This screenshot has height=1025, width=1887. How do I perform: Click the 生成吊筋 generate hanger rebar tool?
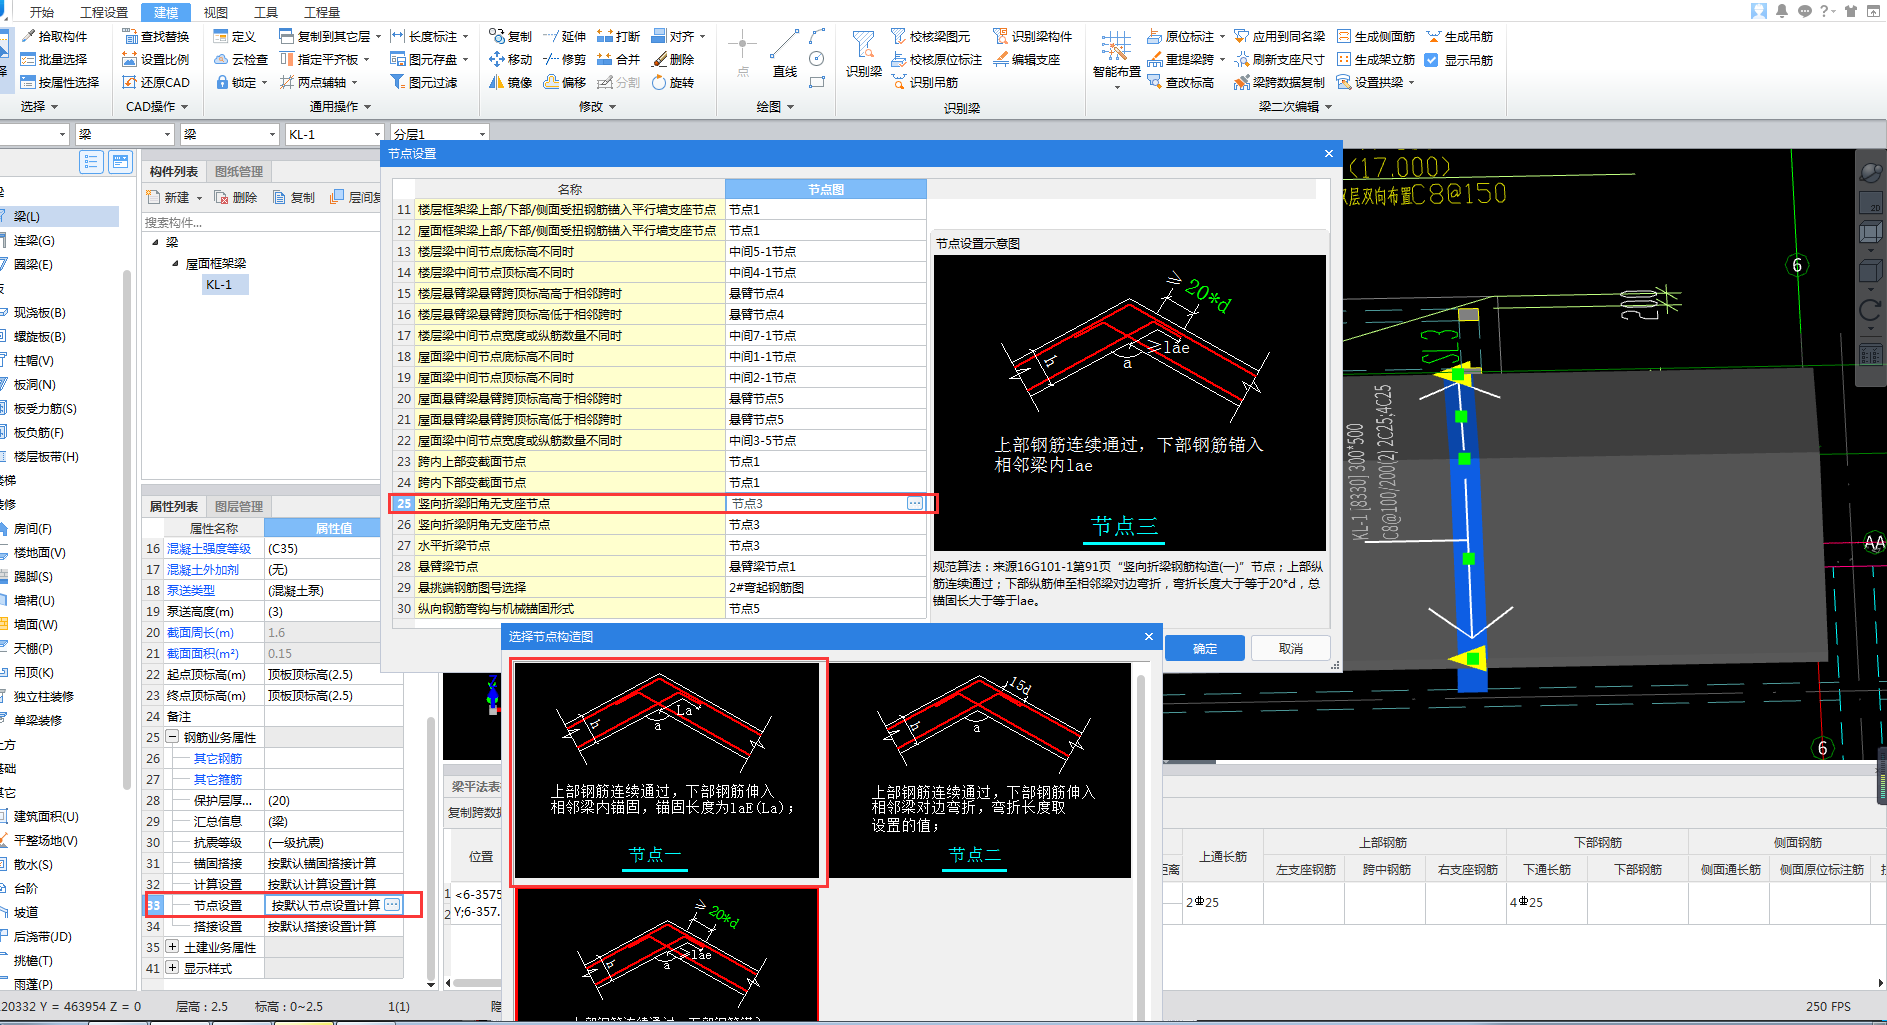1460,36
